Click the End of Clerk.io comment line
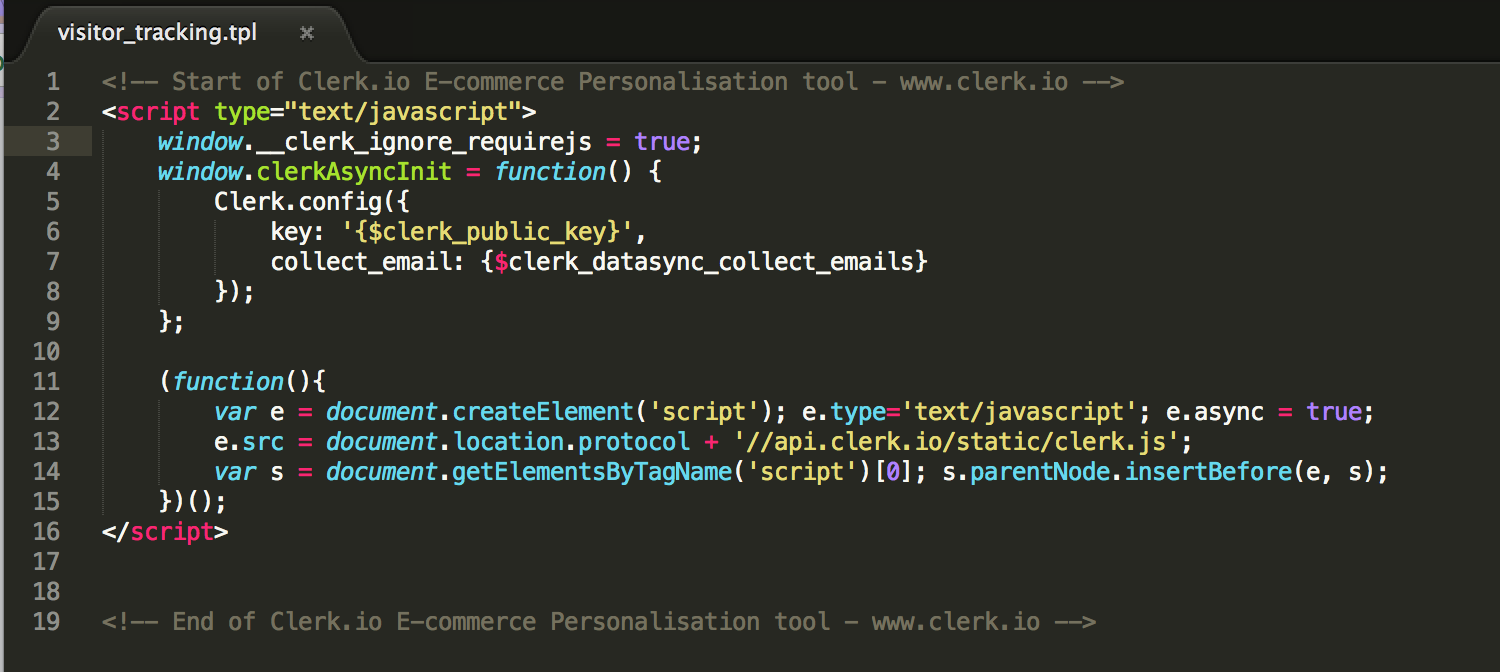Viewport: 1500px width, 672px height. pos(599,622)
